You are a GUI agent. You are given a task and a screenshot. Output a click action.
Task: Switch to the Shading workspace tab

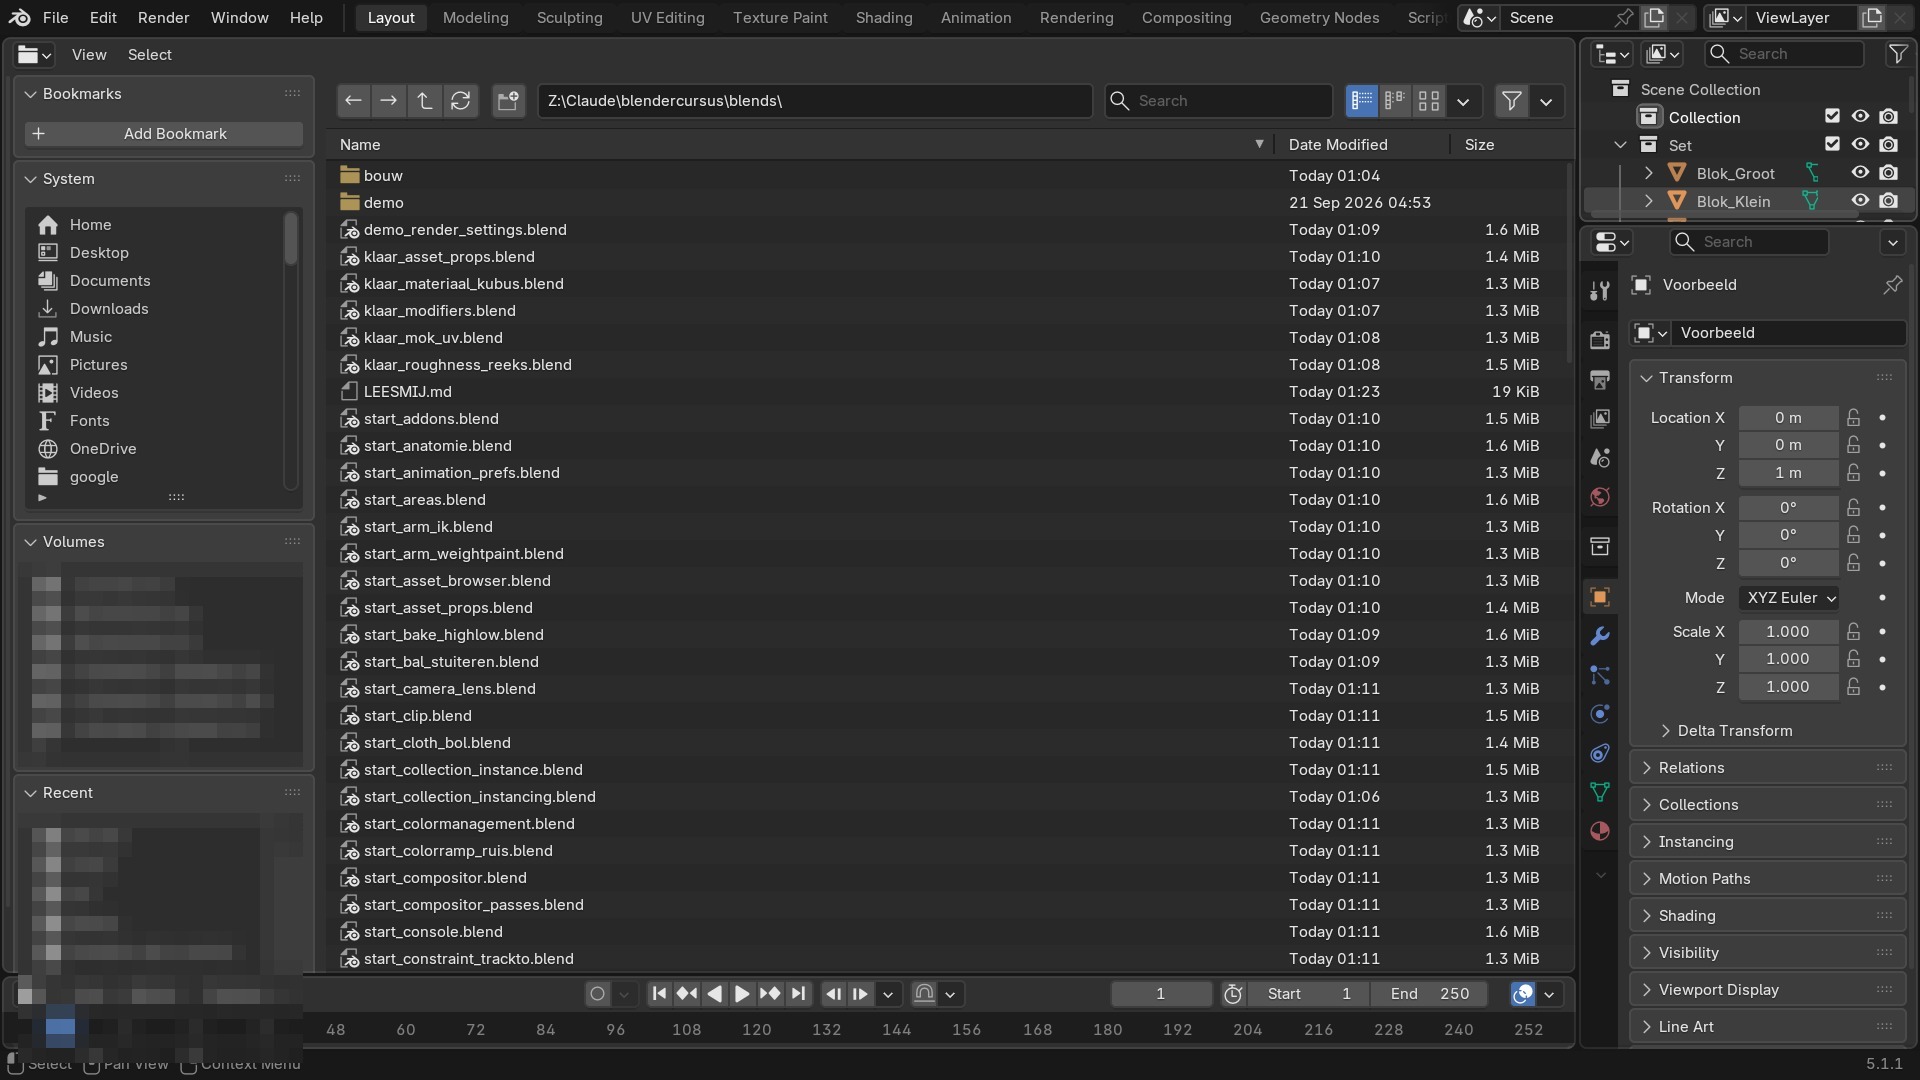click(884, 18)
